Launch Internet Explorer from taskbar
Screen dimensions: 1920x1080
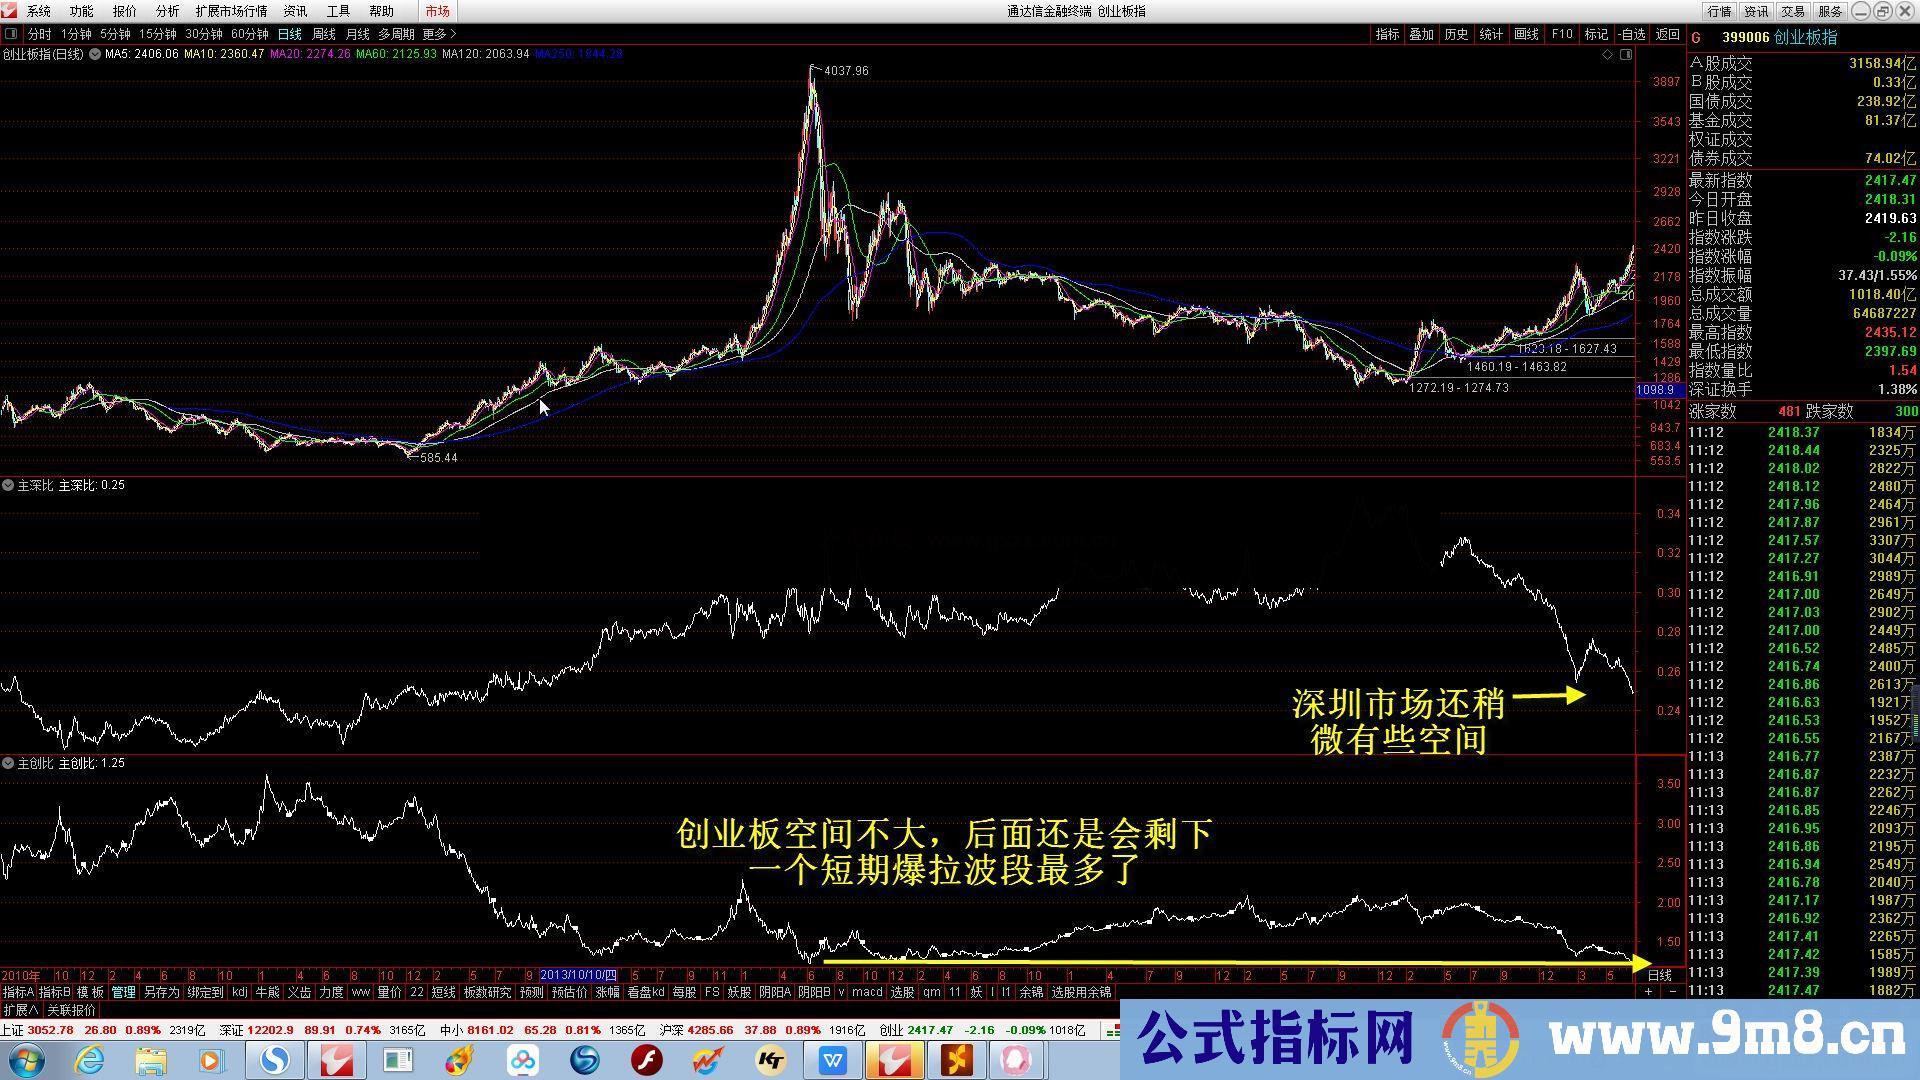pos(90,1060)
